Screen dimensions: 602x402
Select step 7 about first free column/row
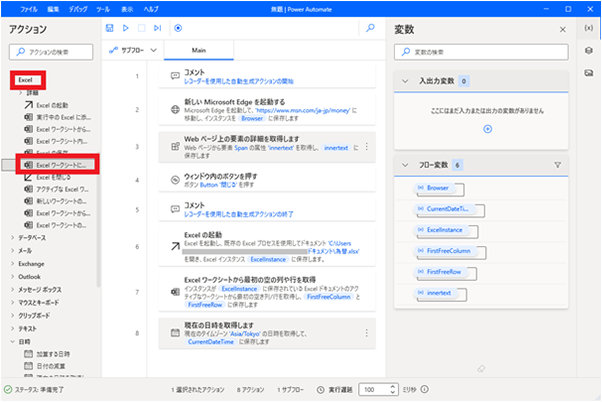(267, 292)
